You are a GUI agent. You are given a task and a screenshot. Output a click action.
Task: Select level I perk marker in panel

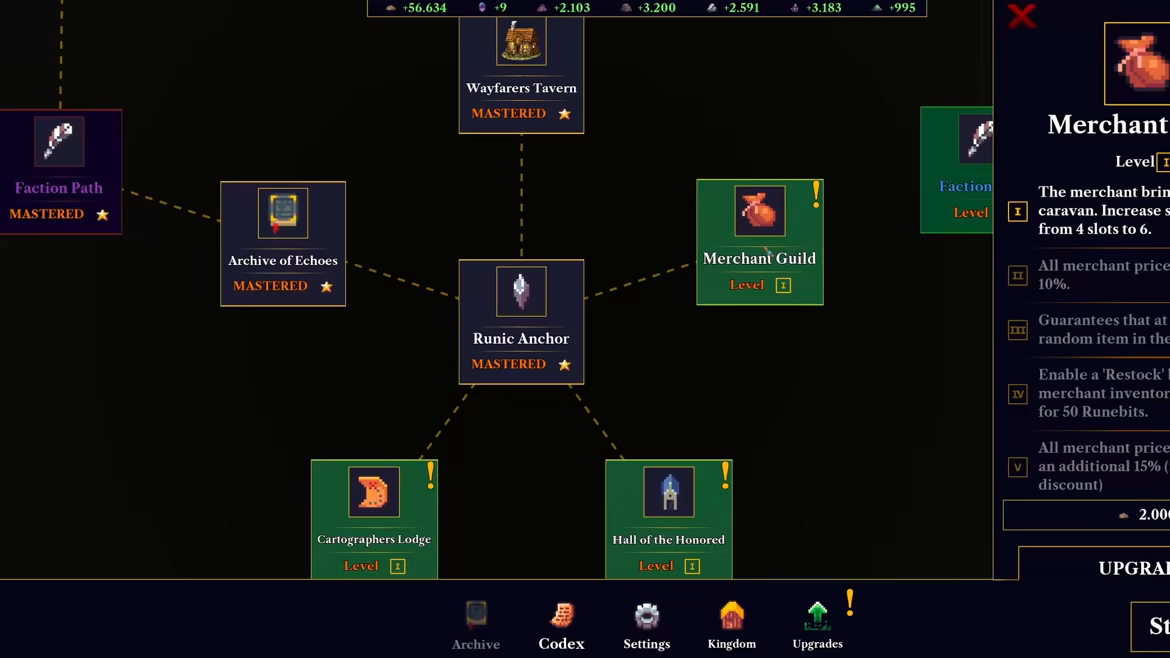1018,212
